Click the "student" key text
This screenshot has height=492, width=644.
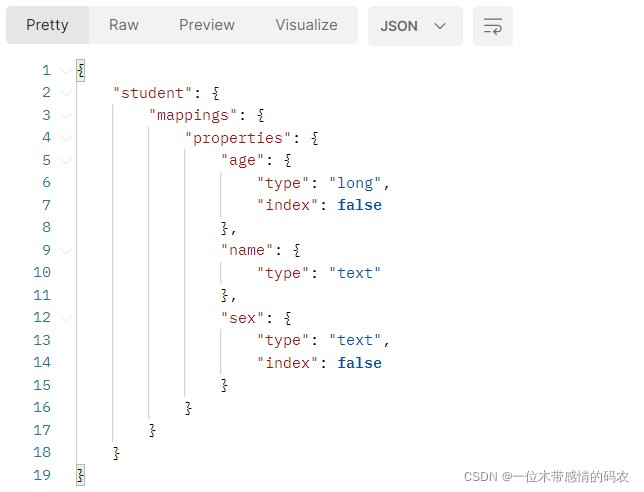point(152,93)
